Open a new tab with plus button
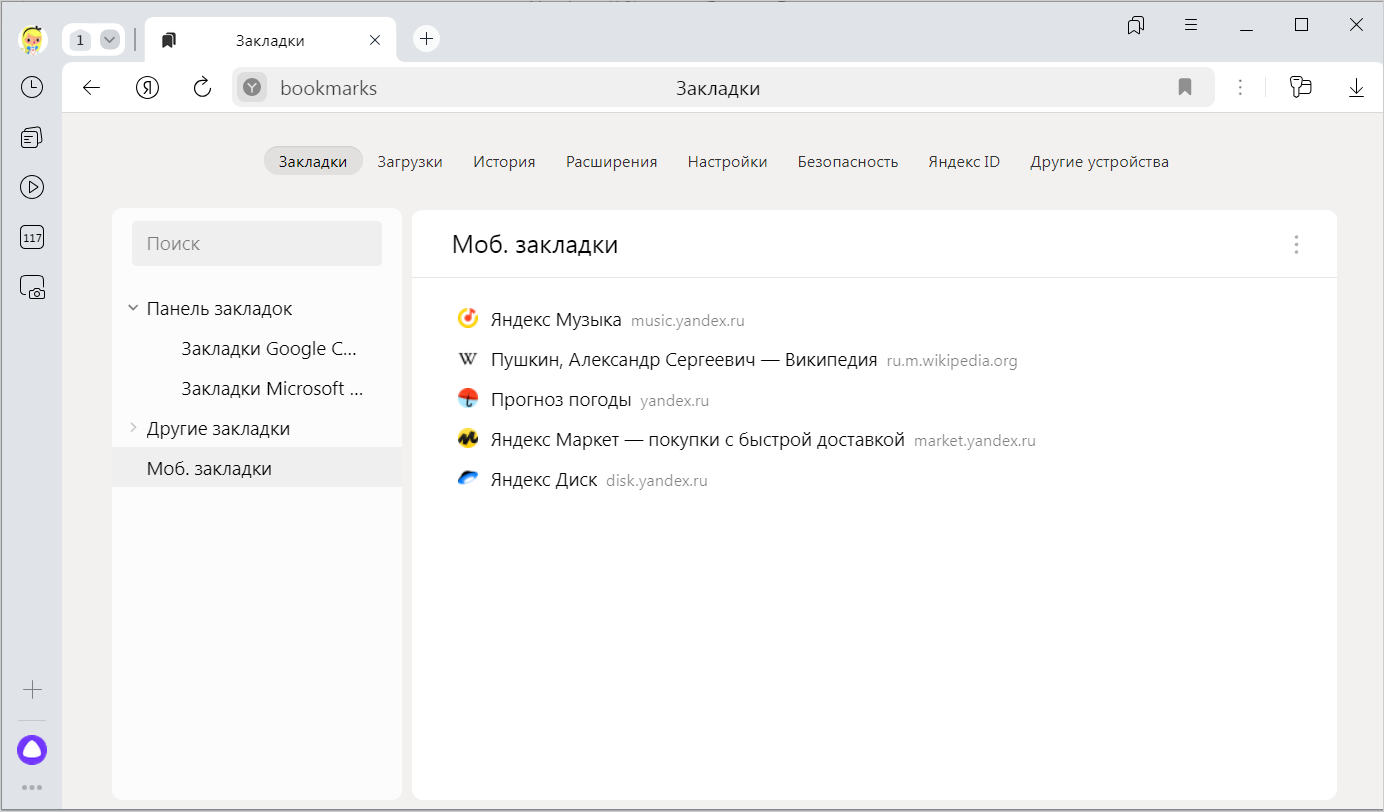 point(426,39)
